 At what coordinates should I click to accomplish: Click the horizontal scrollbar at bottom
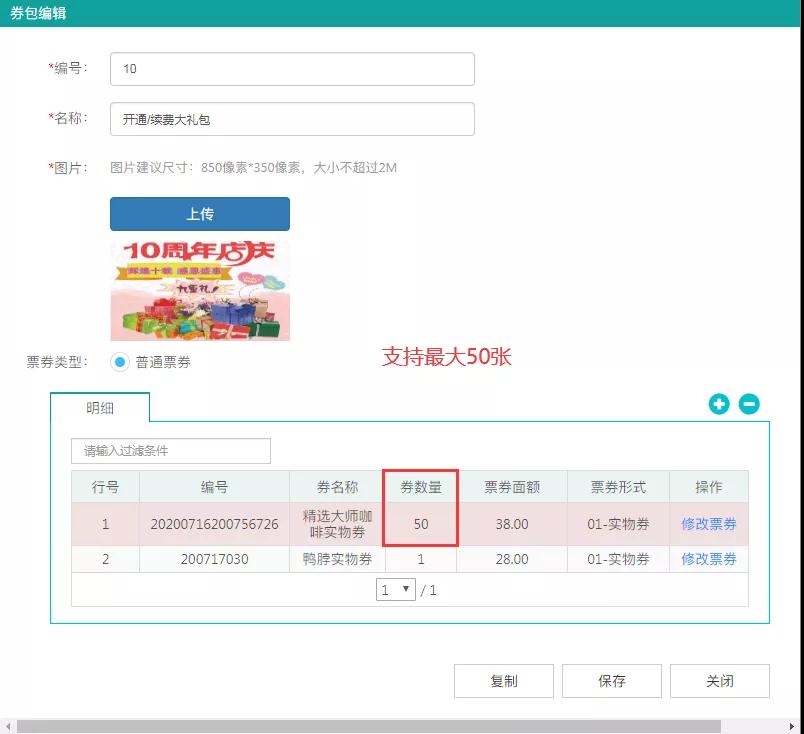tap(400, 726)
